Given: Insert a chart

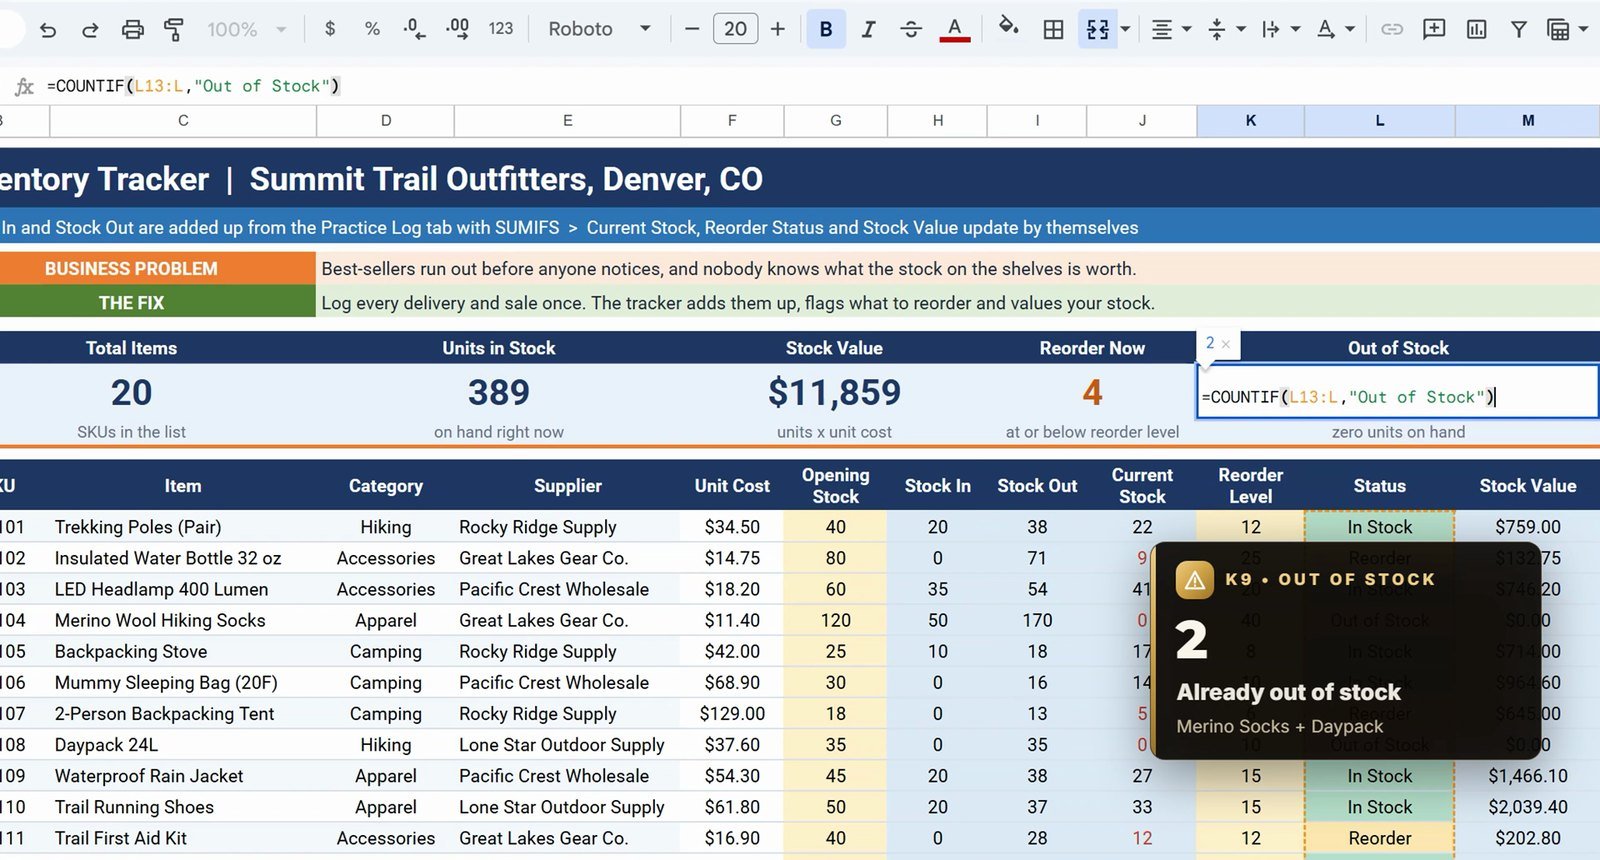Looking at the screenshot, I should [1476, 29].
